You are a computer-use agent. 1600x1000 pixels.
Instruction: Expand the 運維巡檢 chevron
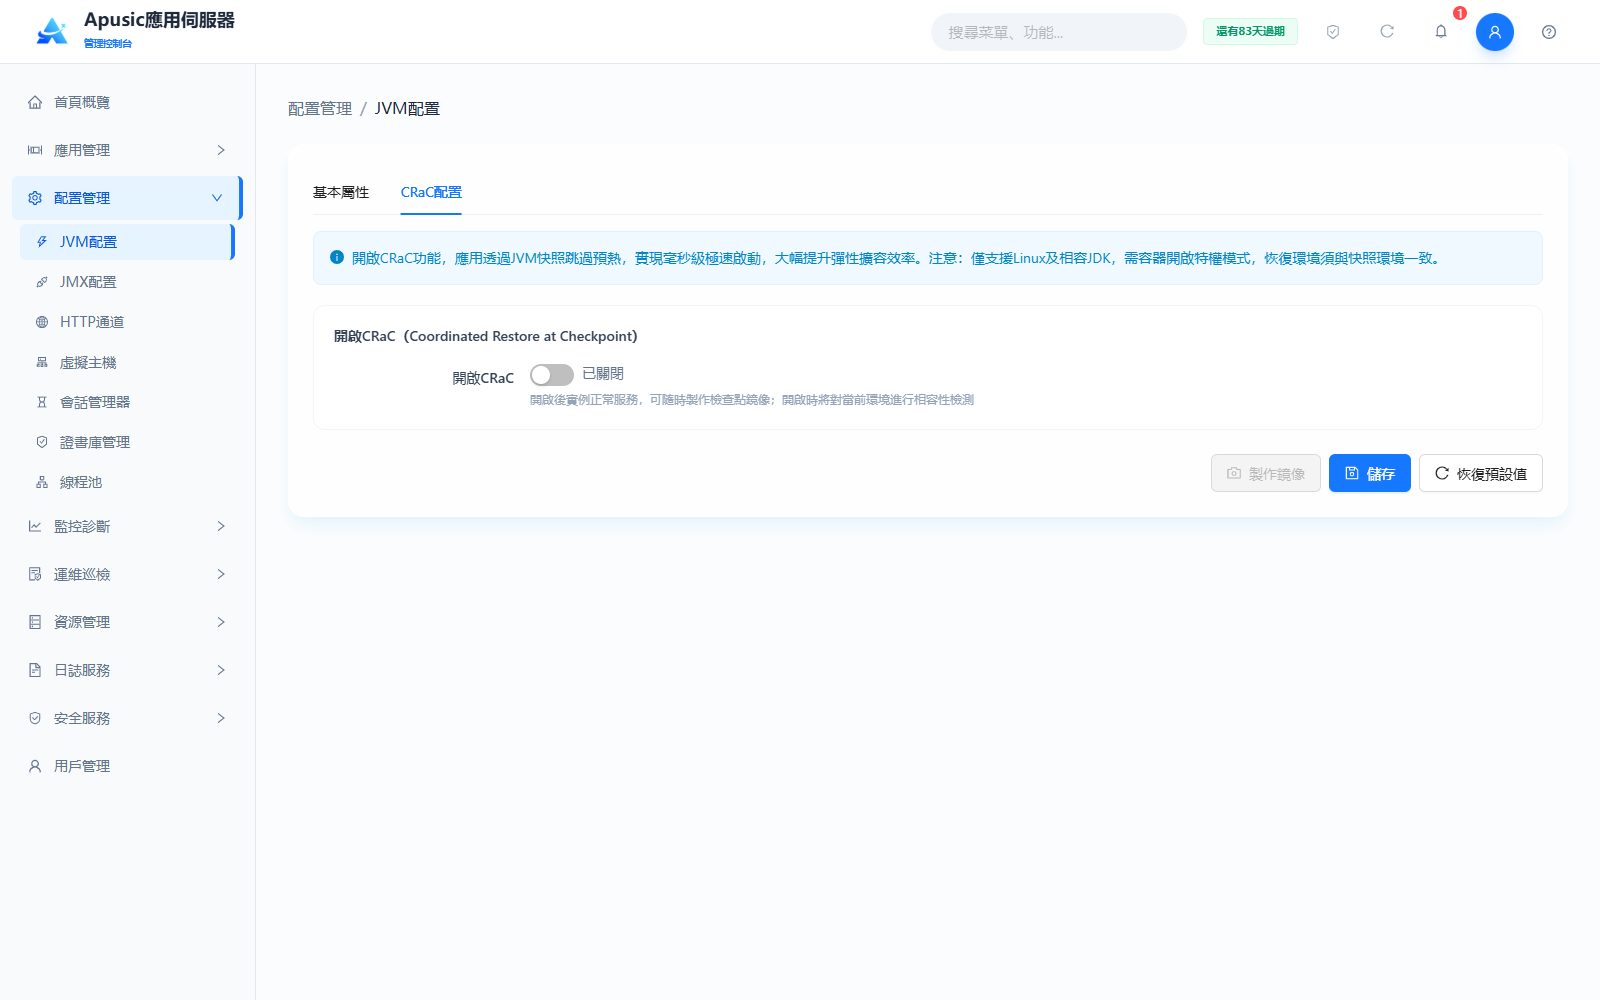221,574
